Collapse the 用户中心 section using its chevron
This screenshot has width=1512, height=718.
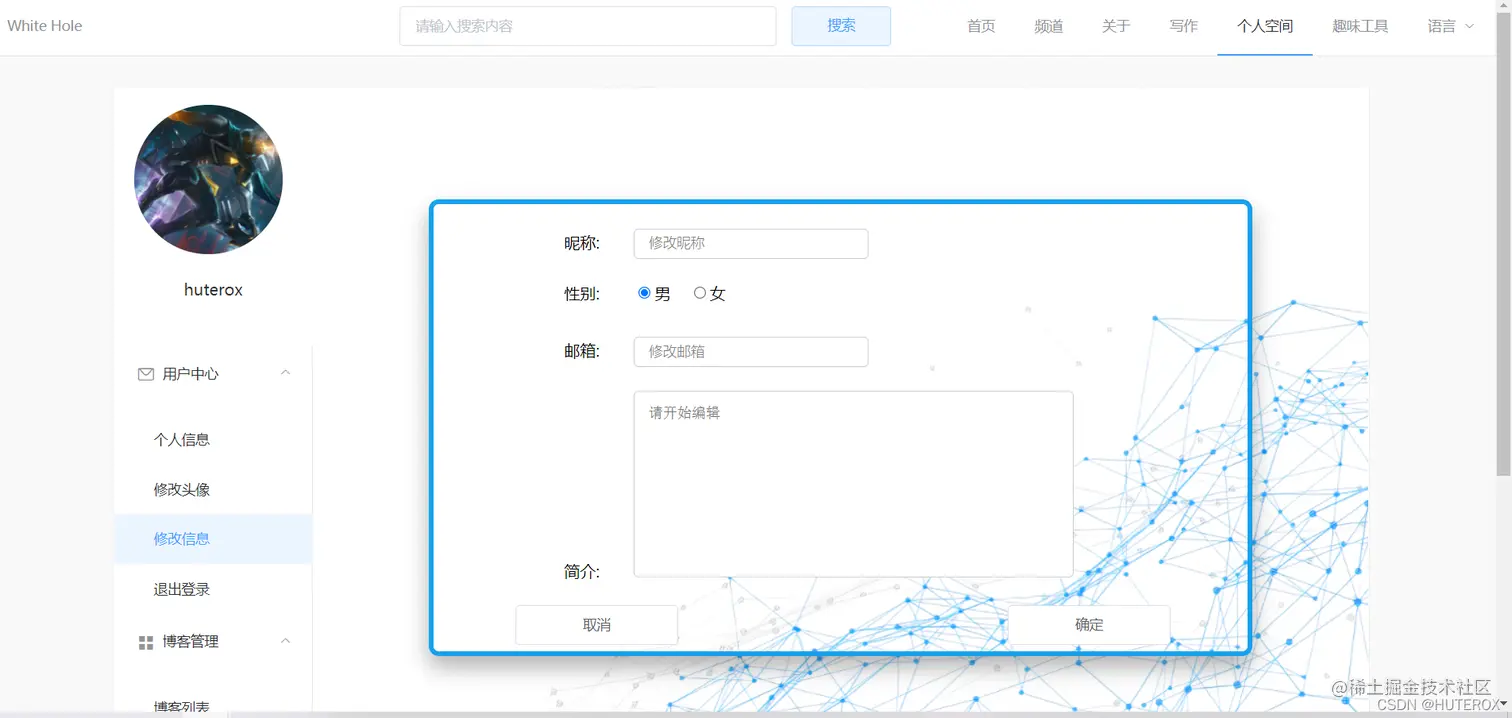point(286,371)
